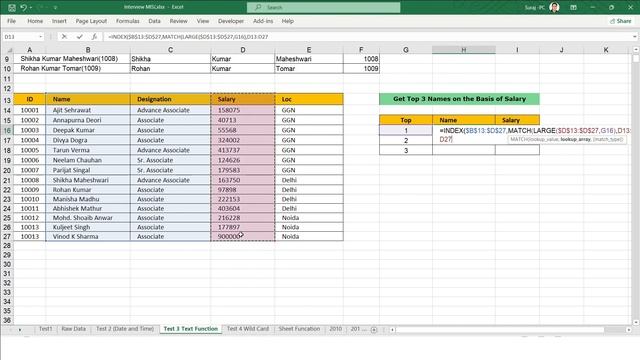Click the Salary header cell in column D
The height and width of the screenshot is (360, 640).
tap(243, 99)
